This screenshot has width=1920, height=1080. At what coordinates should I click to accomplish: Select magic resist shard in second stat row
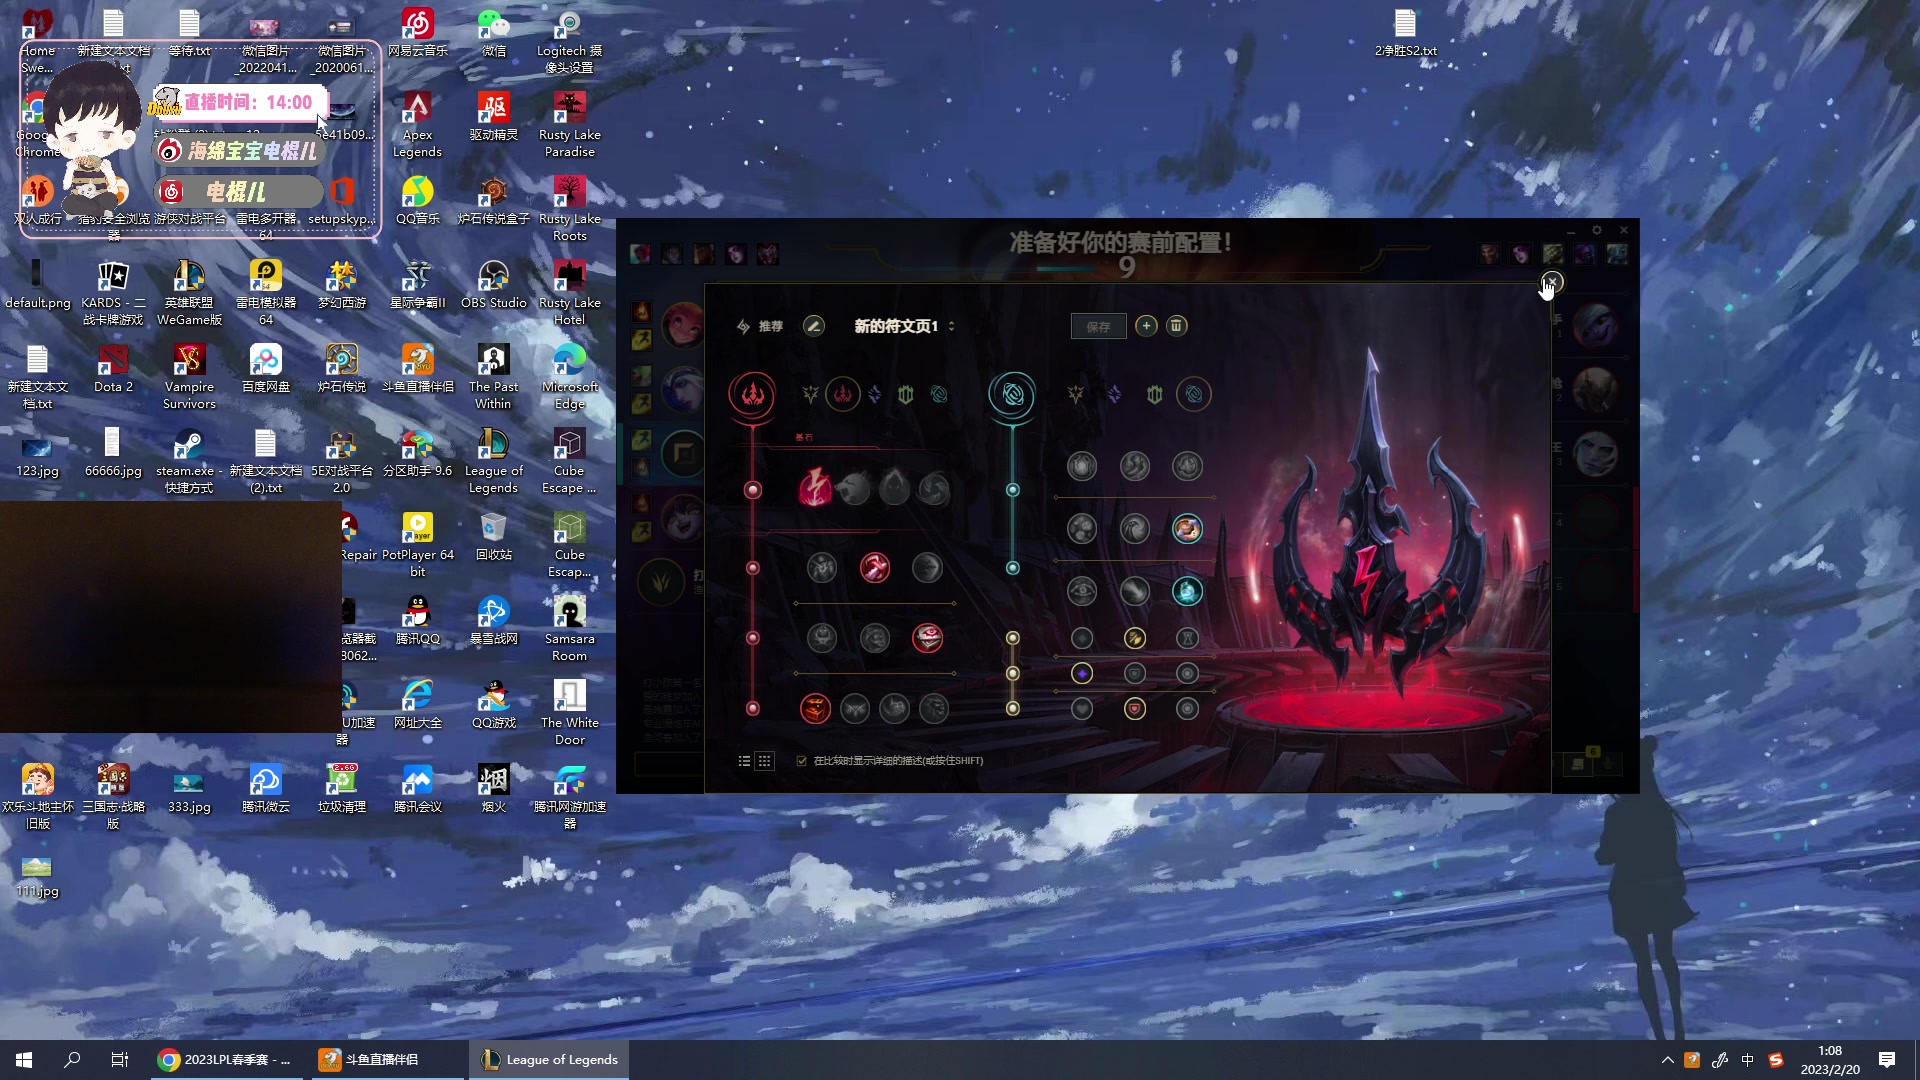1187,673
